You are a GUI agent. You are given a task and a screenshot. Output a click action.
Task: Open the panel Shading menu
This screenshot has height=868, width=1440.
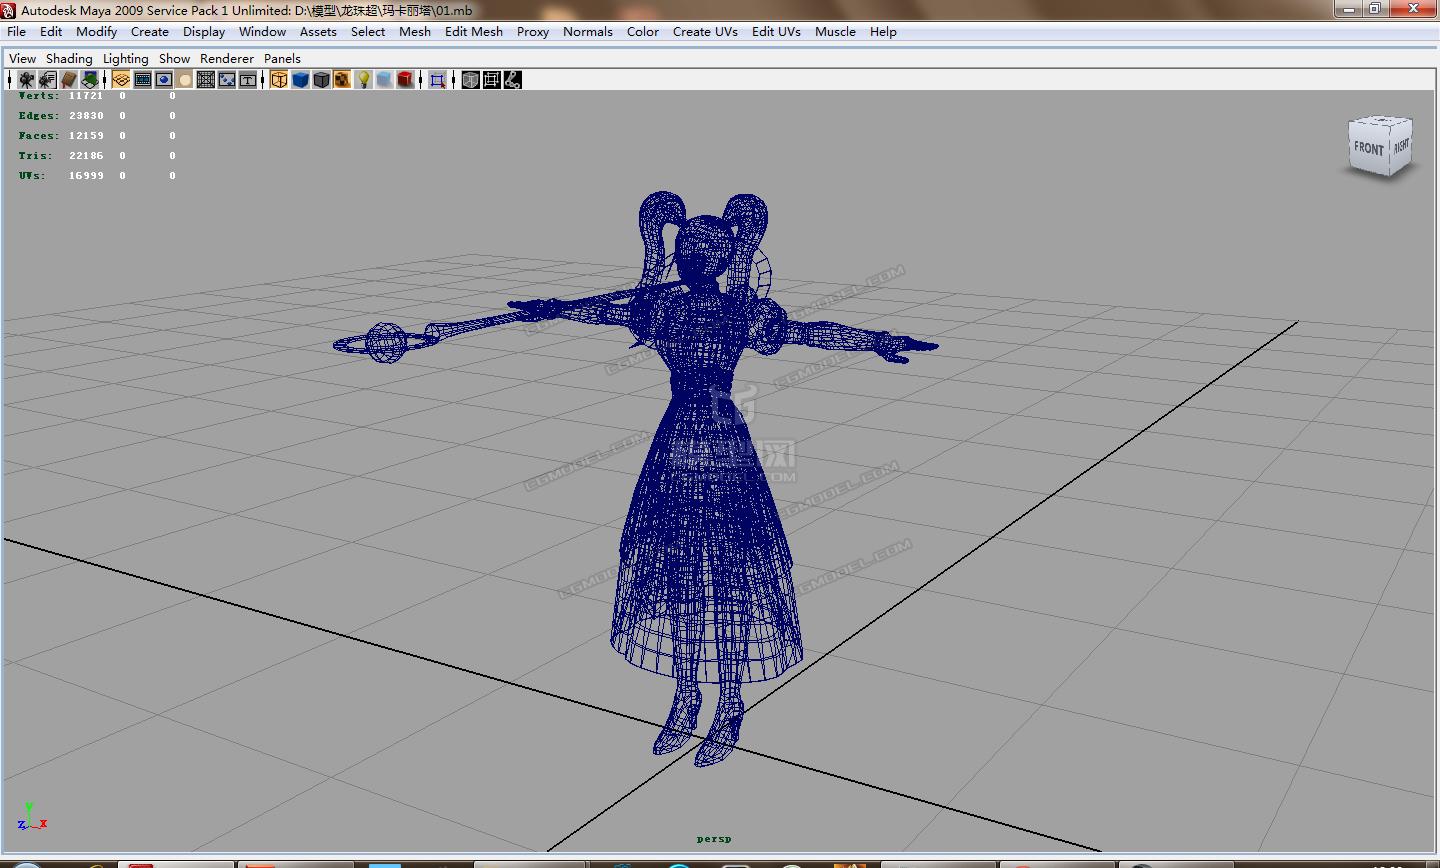click(x=69, y=59)
